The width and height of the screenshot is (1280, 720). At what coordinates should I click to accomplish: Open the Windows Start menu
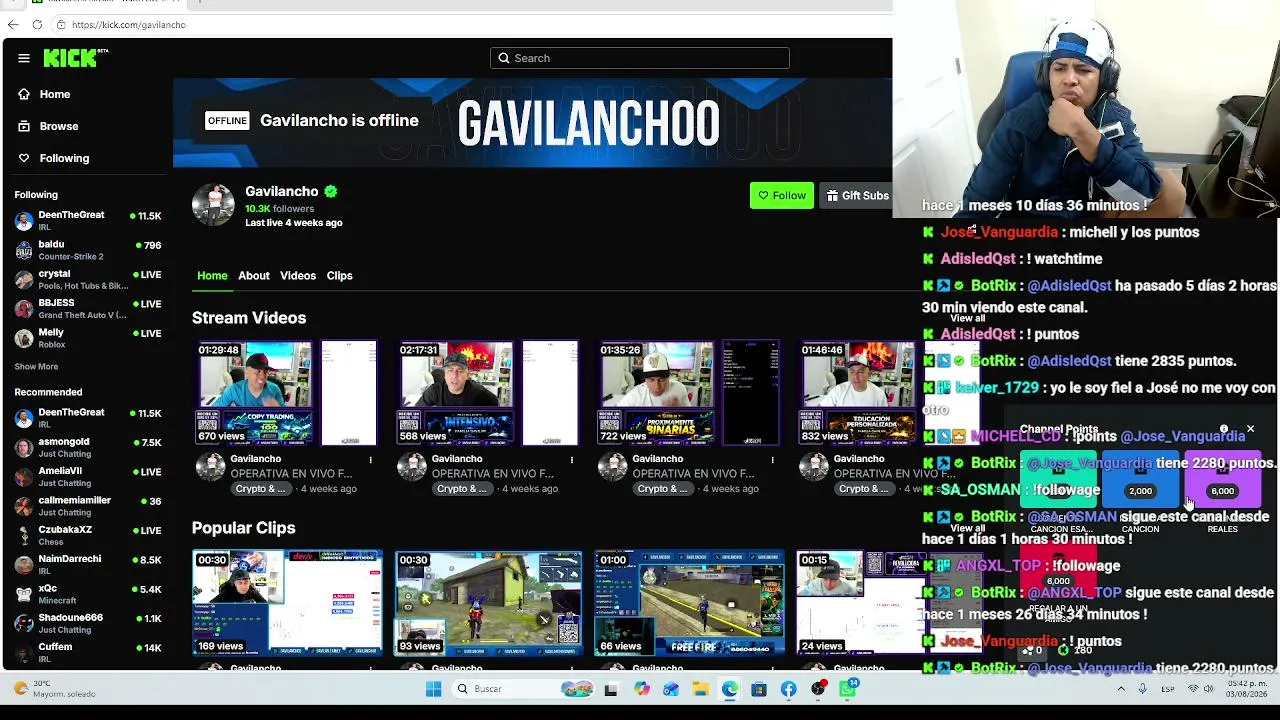pyautogui.click(x=433, y=689)
